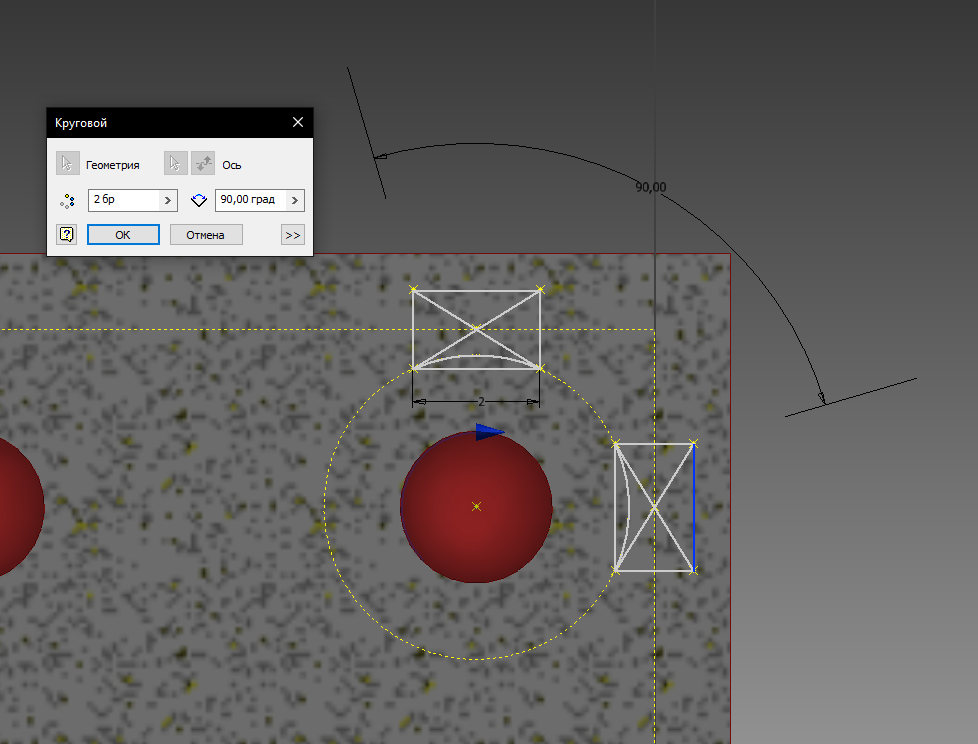Viewport: 978px width, 744px height.
Task: Close the Круговой dialog
Action: 297,123
